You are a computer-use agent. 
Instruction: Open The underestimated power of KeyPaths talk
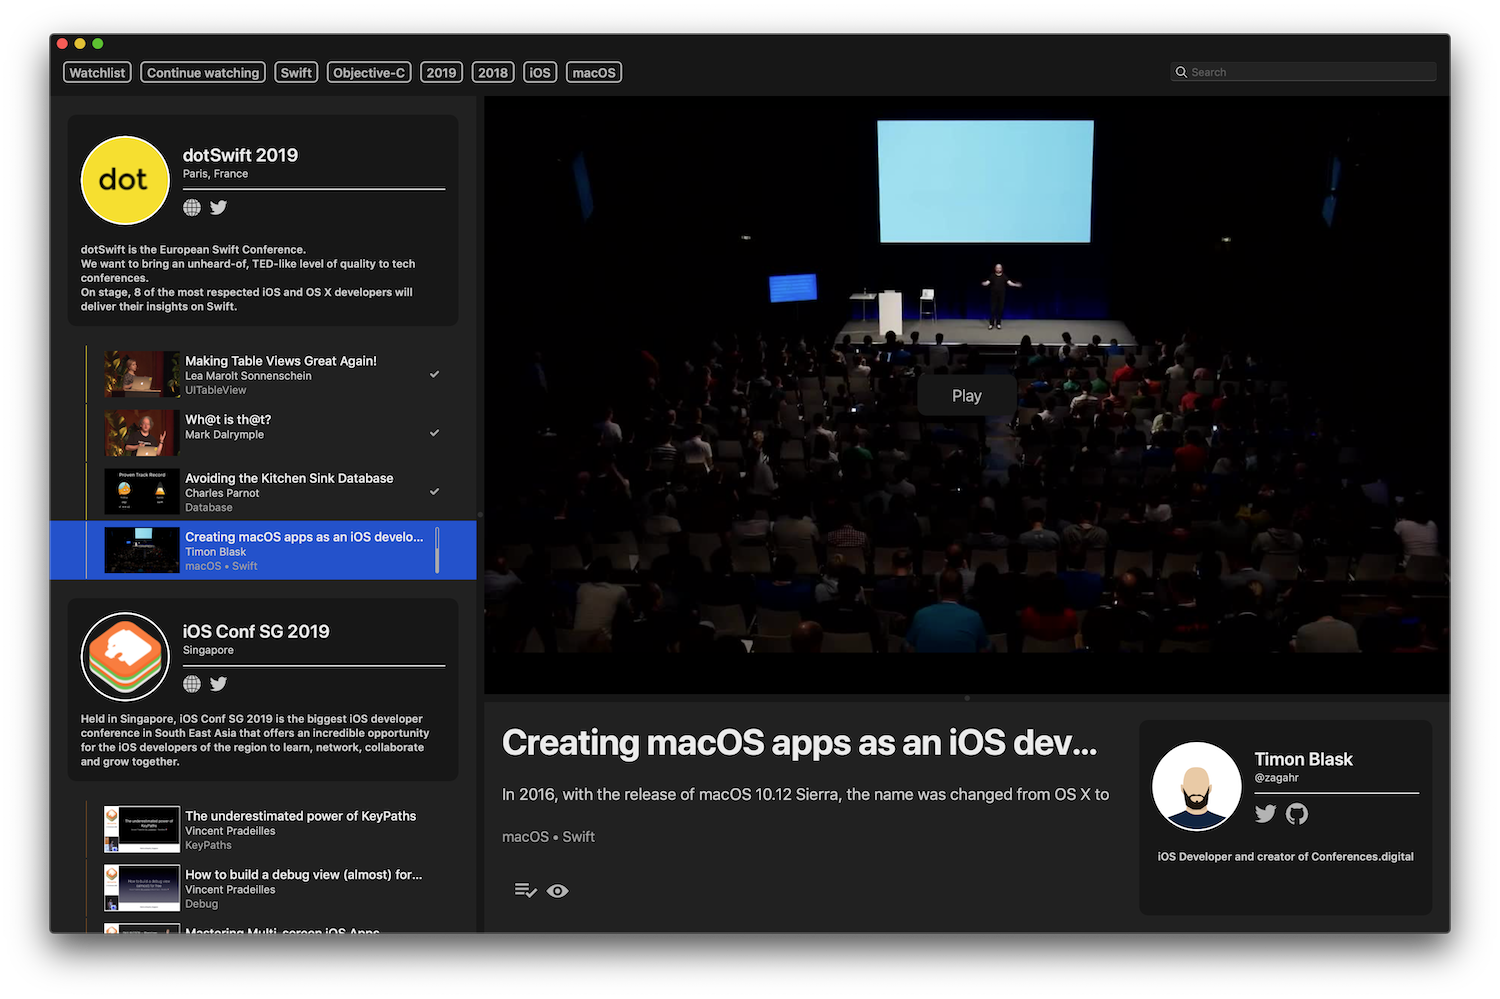pyautogui.click(x=264, y=830)
